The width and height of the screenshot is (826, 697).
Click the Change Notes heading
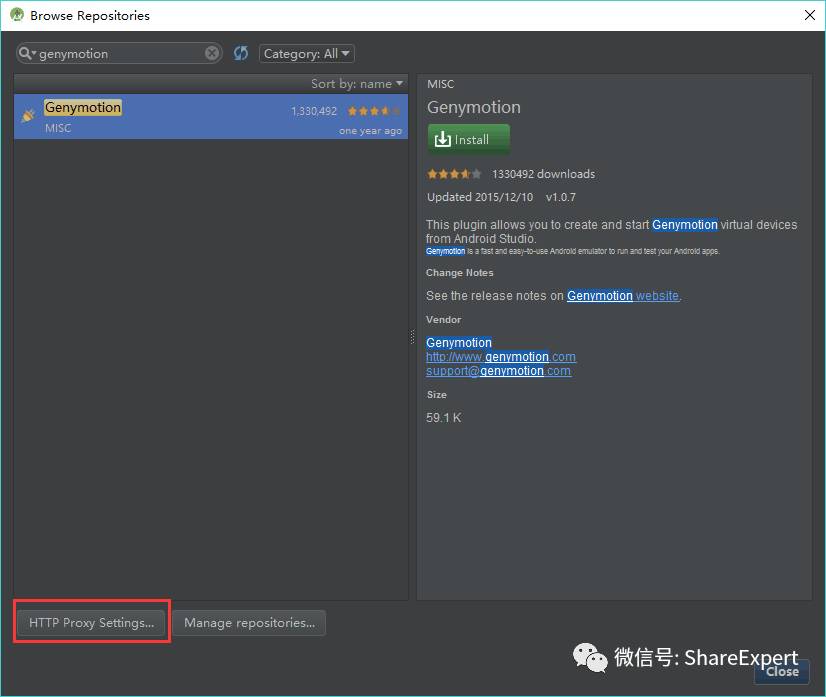pos(459,273)
